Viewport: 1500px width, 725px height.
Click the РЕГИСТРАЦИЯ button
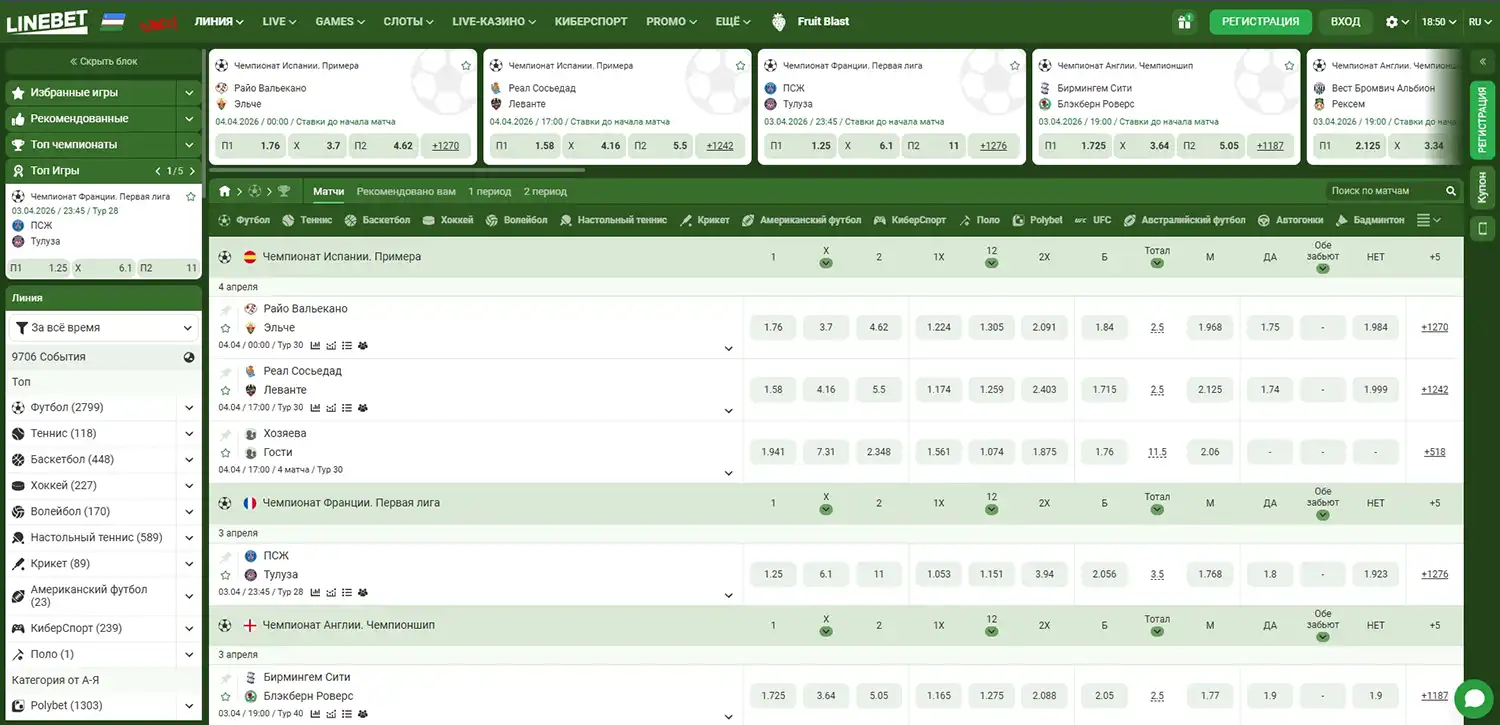point(1258,20)
